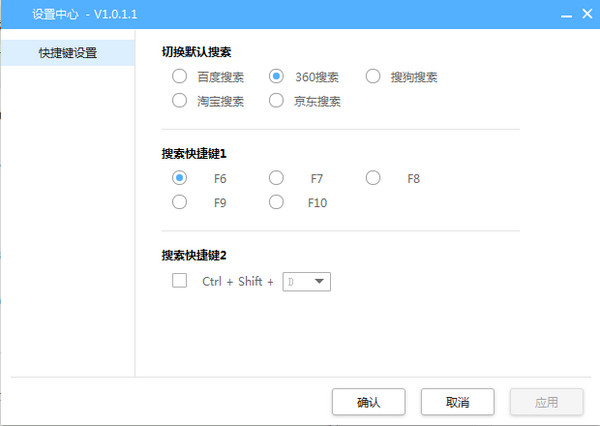This screenshot has height=426, width=600.
Task: Select 百度搜索 as default search
Action: [180, 77]
